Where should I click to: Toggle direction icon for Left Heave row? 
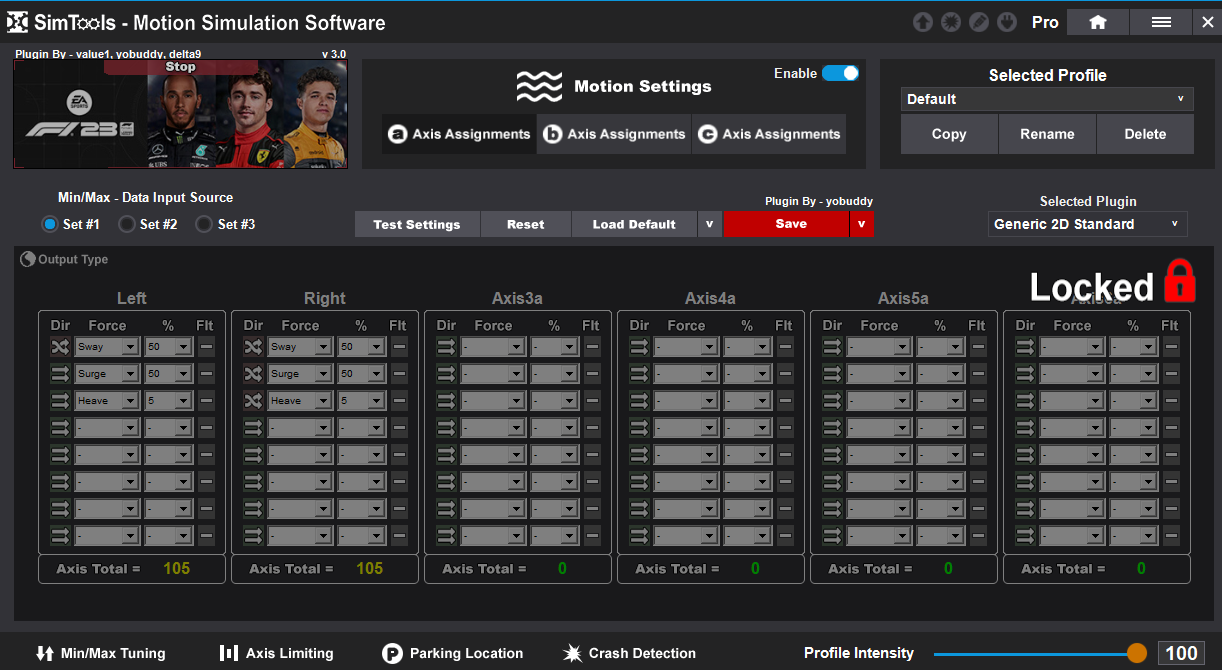[x=60, y=401]
